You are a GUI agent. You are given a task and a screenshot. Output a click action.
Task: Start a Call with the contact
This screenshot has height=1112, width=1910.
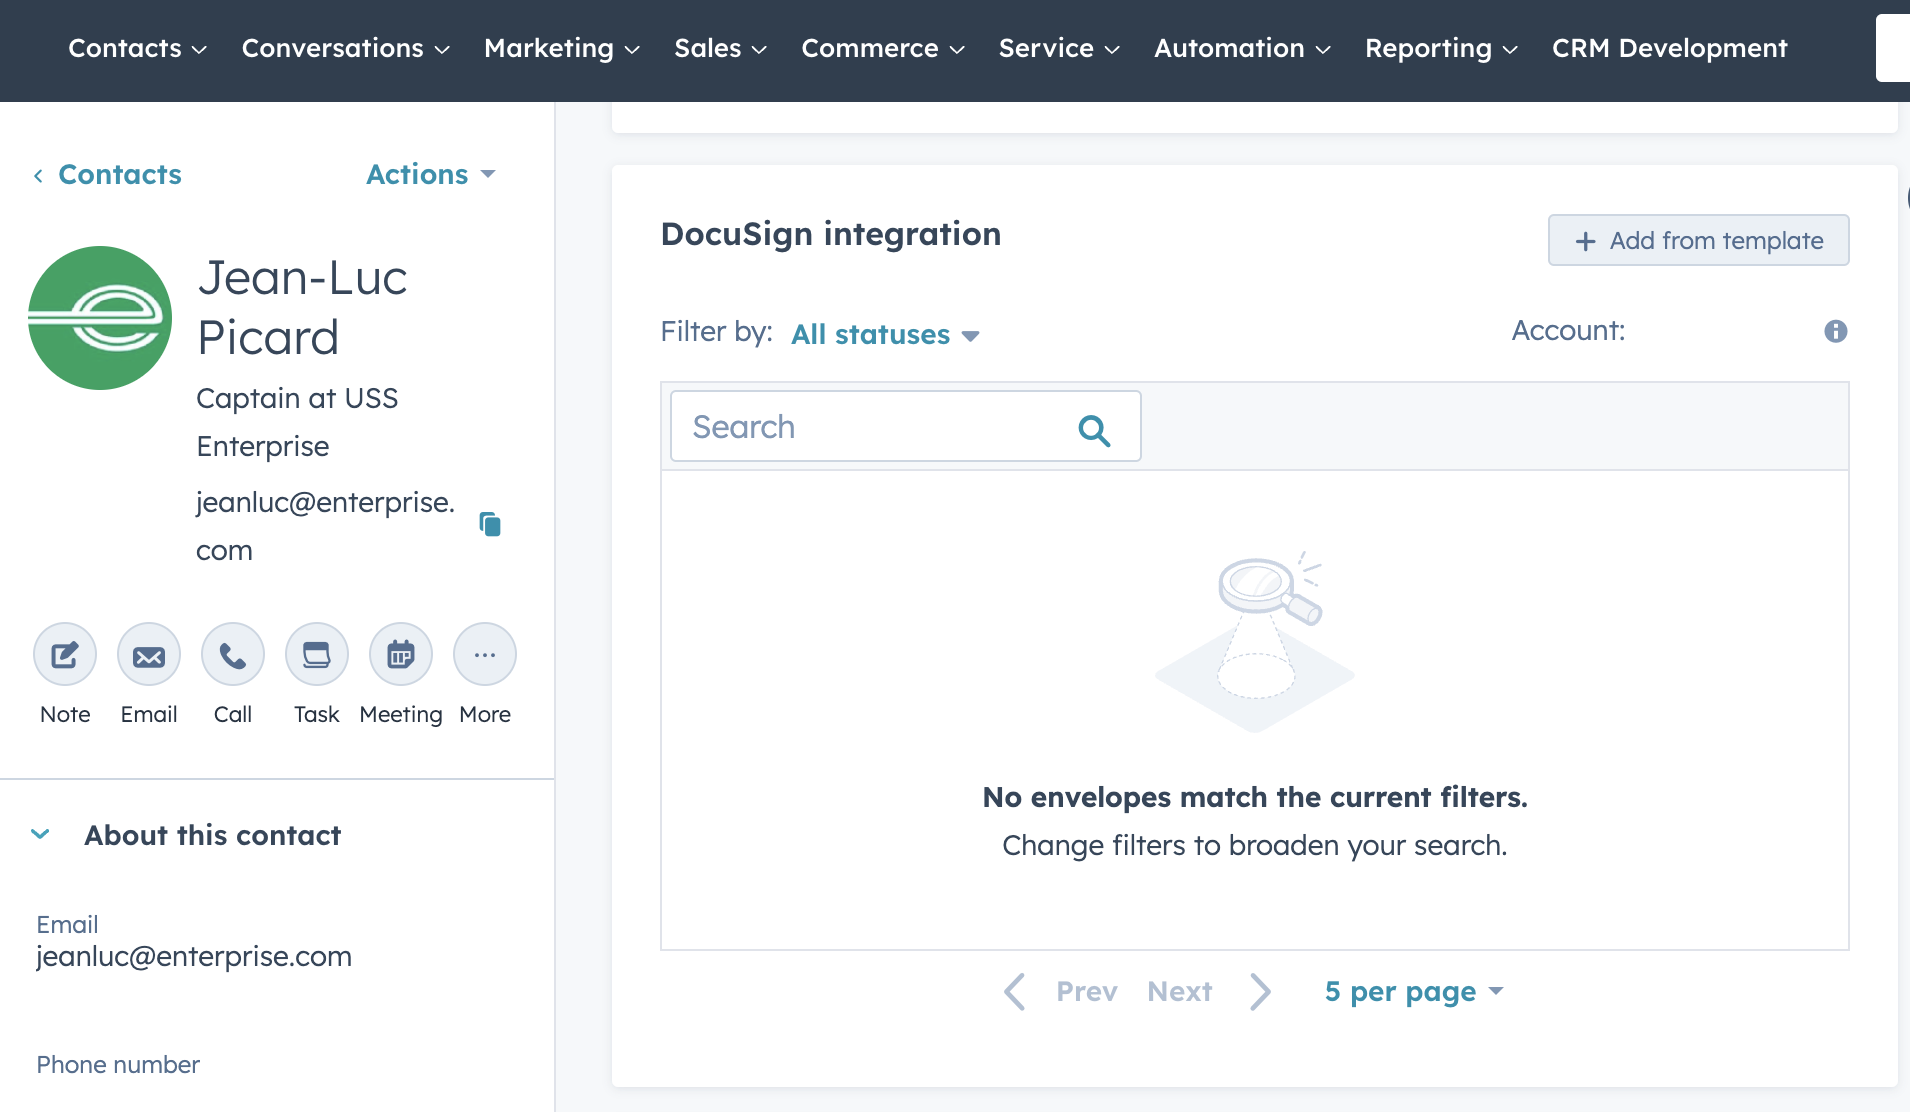tap(232, 654)
